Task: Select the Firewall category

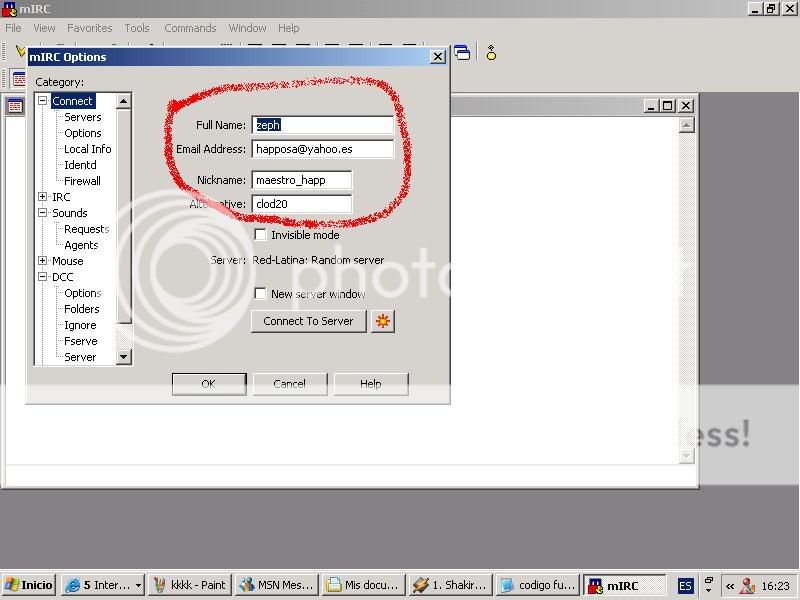Action: [x=82, y=181]
